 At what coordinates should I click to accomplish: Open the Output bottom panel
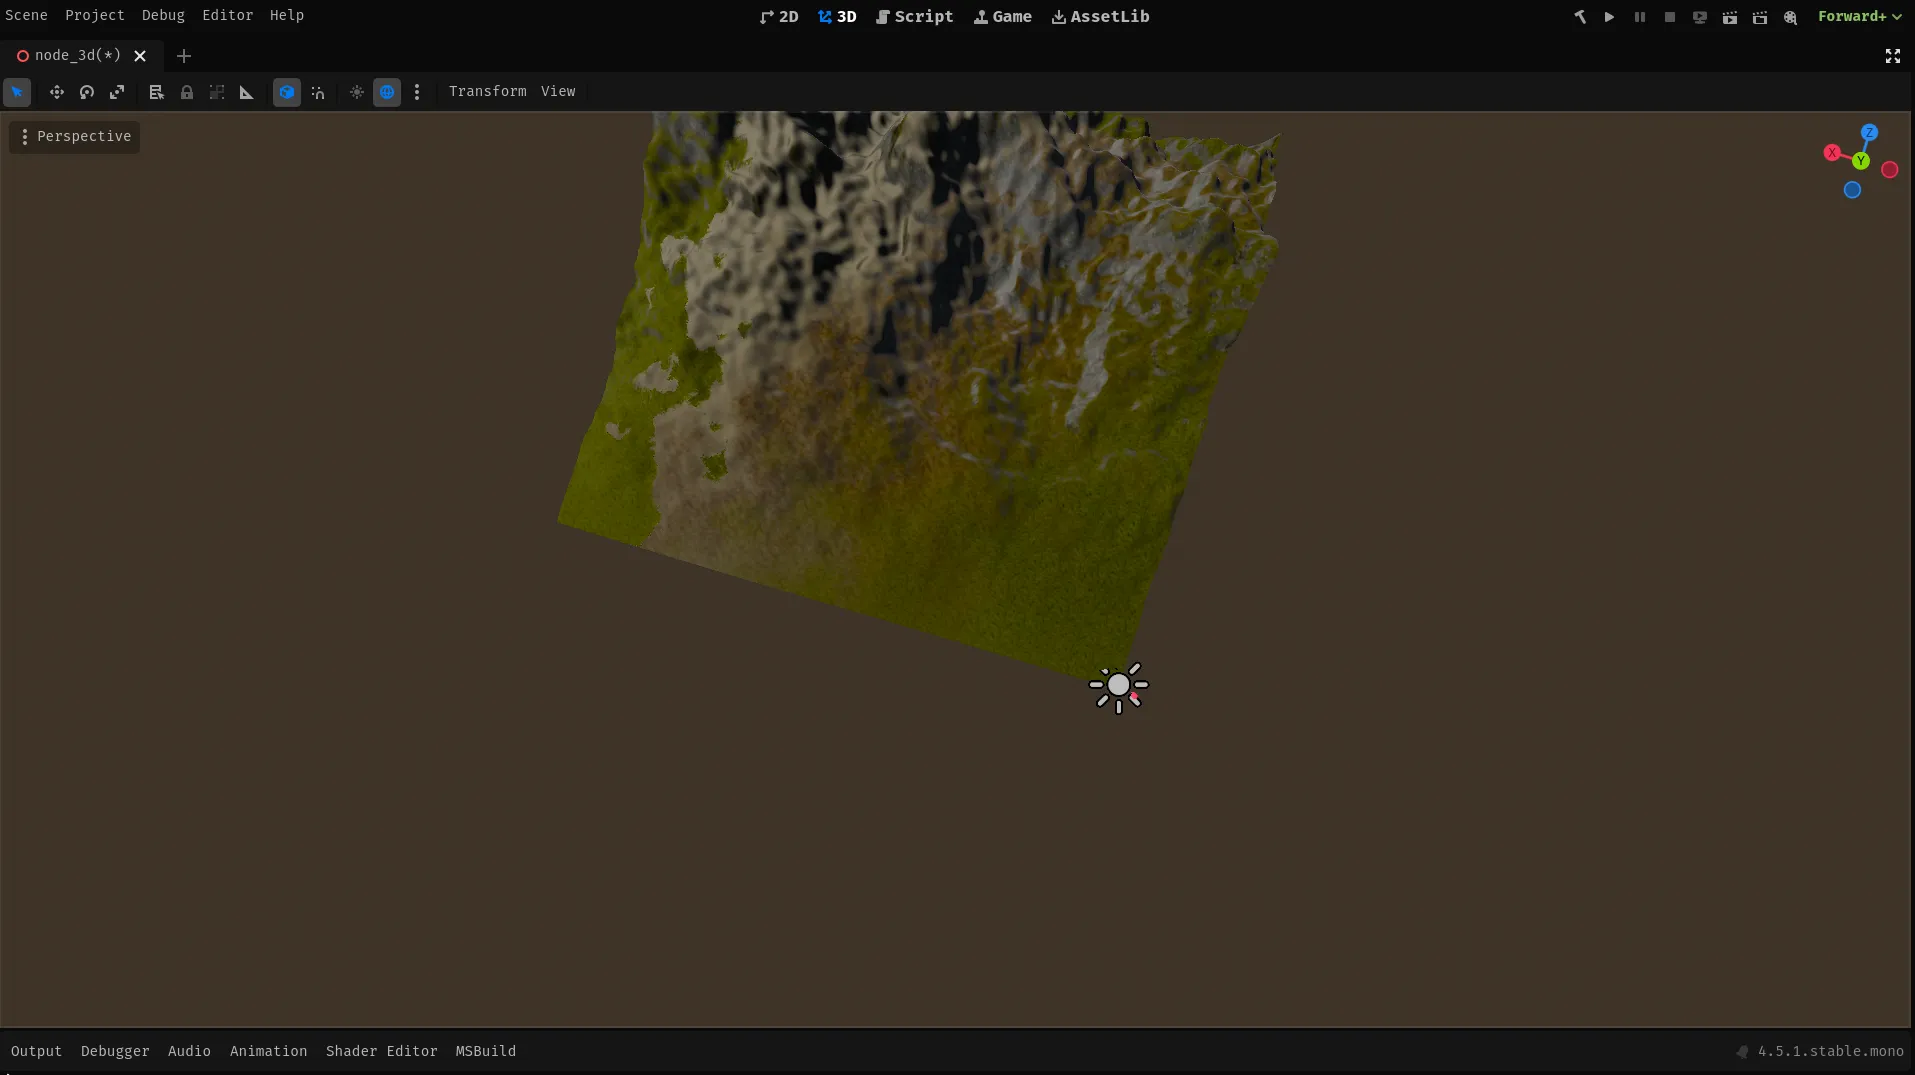tap(36, 1051)
